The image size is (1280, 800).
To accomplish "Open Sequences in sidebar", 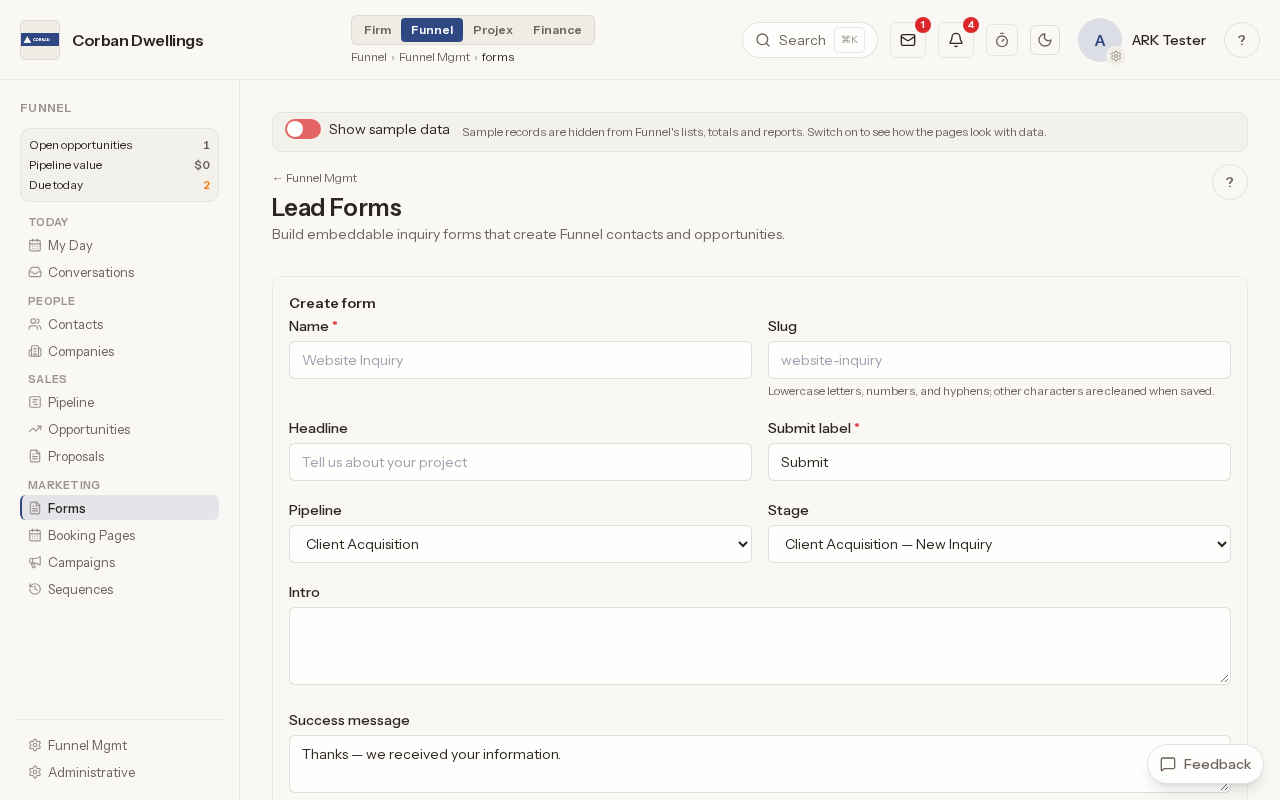I will 119,589.
